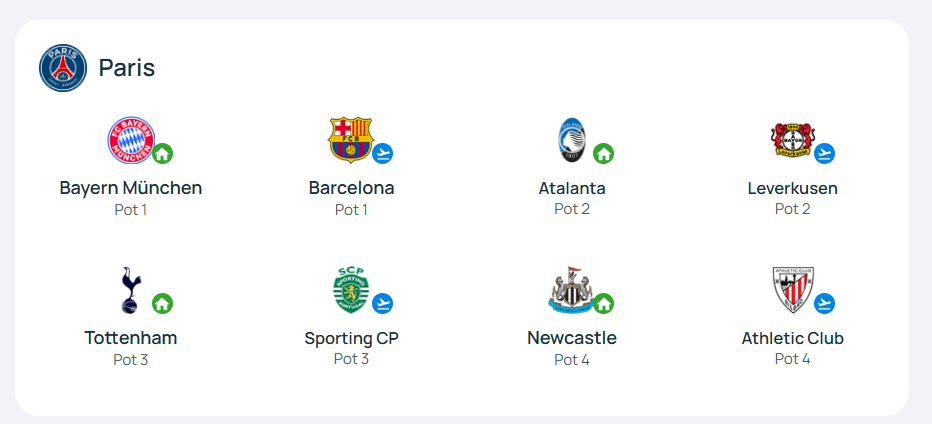
Task: Click blue away plane icon beside Leverkusen
Action: [824, 153]
